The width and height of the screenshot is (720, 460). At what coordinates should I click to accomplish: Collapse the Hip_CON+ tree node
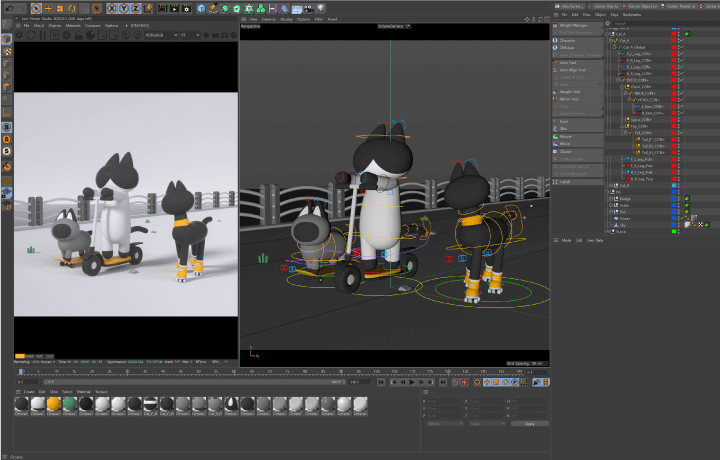tap(622, 126)
